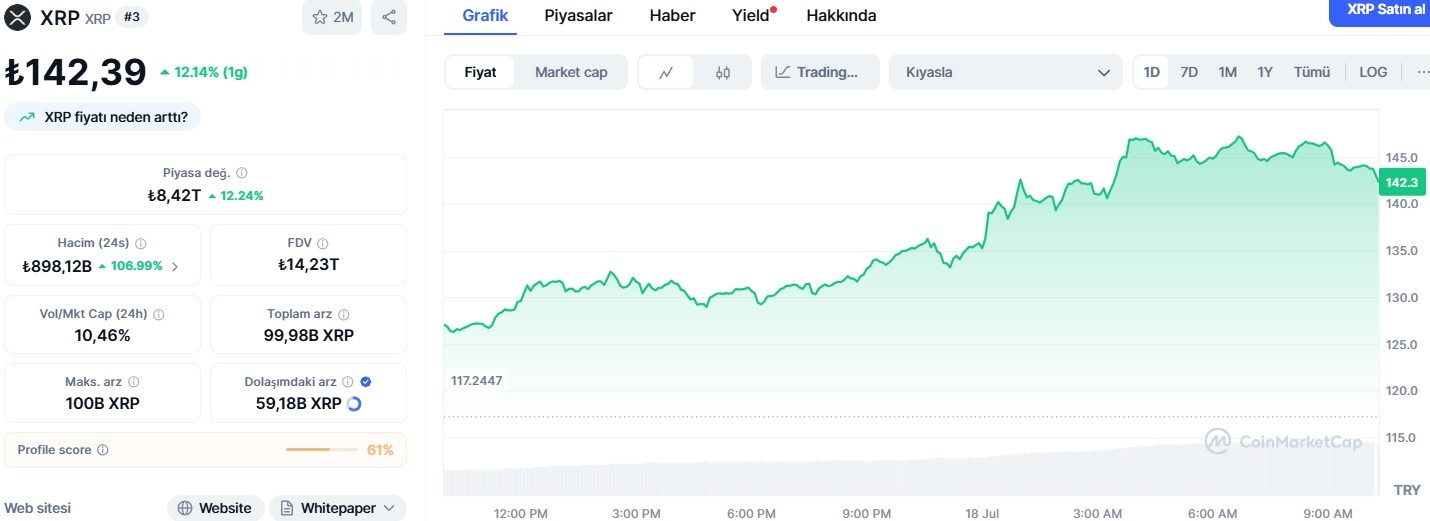The height and width of the screenshot is (521, 1430).
Task: Click XRP fiyatı neden arttı? button
Action: [103, 117]
